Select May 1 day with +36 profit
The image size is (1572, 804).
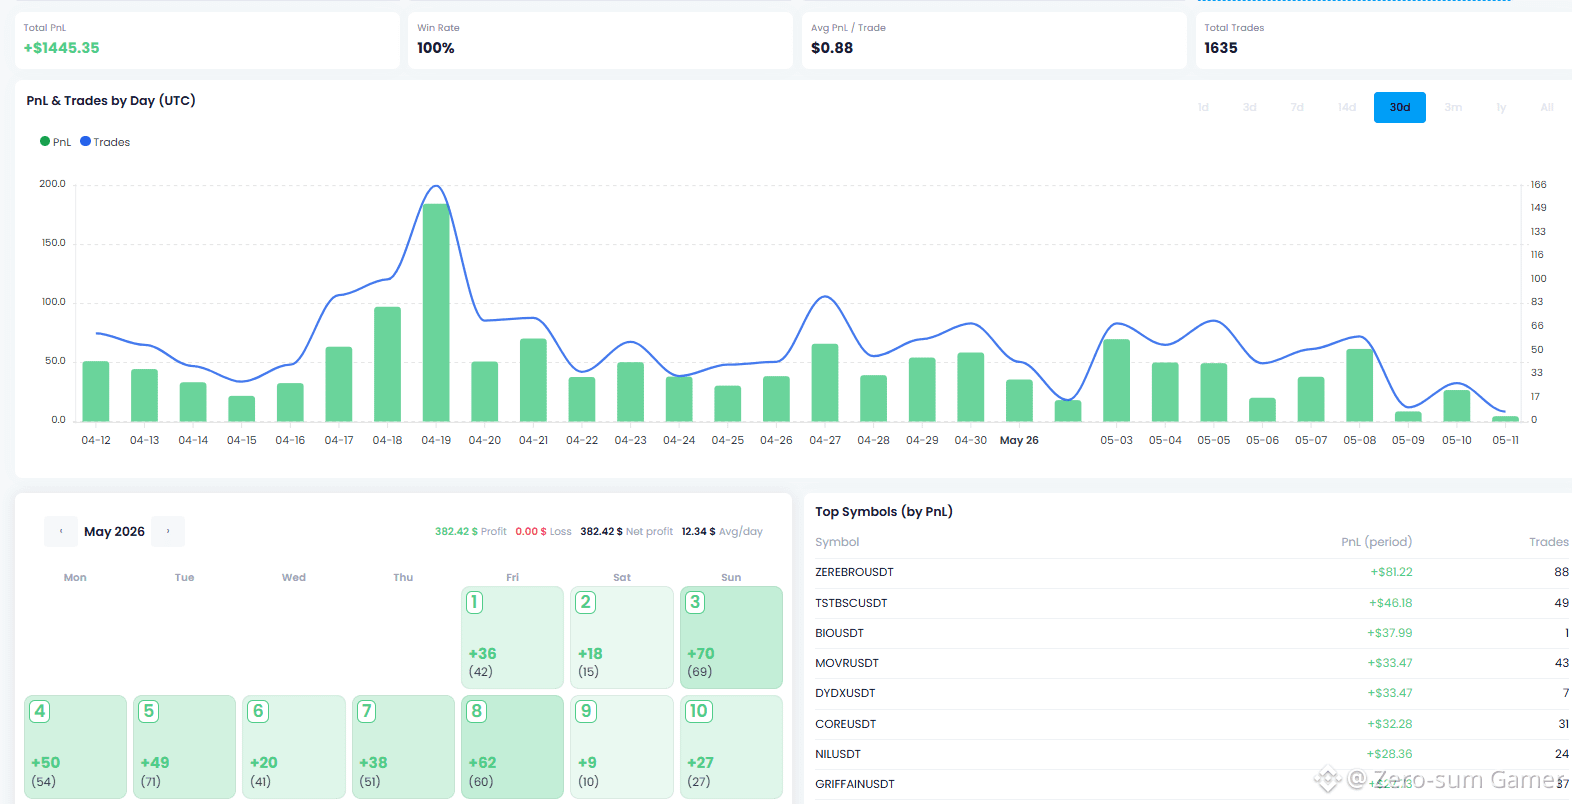point(513,637)
